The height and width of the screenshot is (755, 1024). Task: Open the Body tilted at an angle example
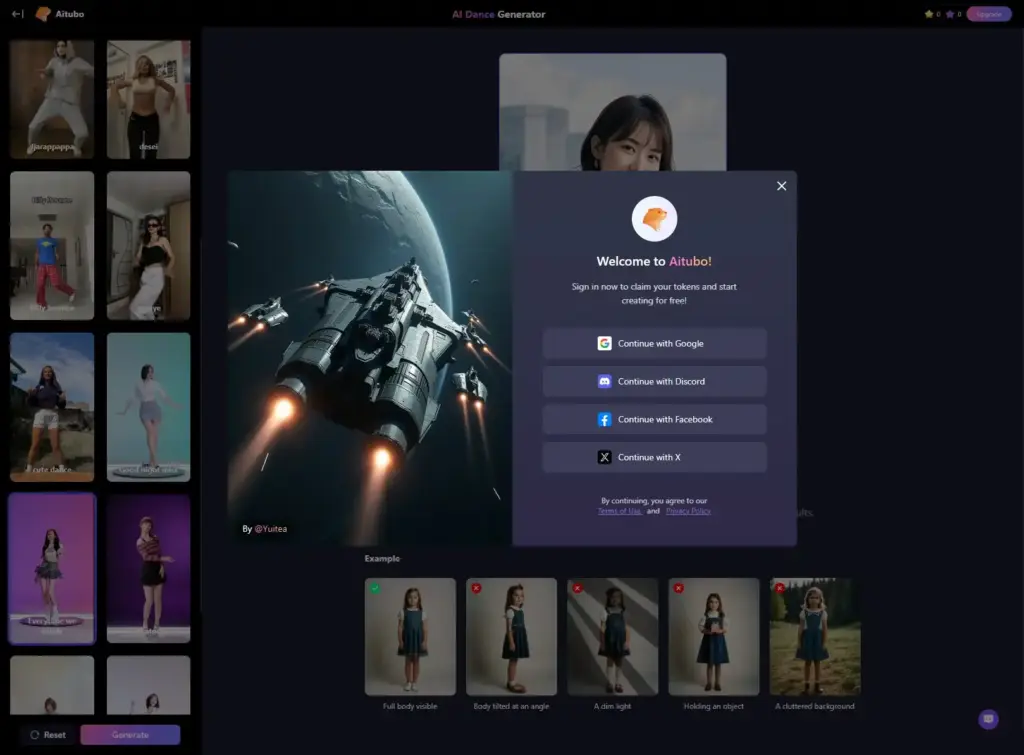(x=511, y=637)
